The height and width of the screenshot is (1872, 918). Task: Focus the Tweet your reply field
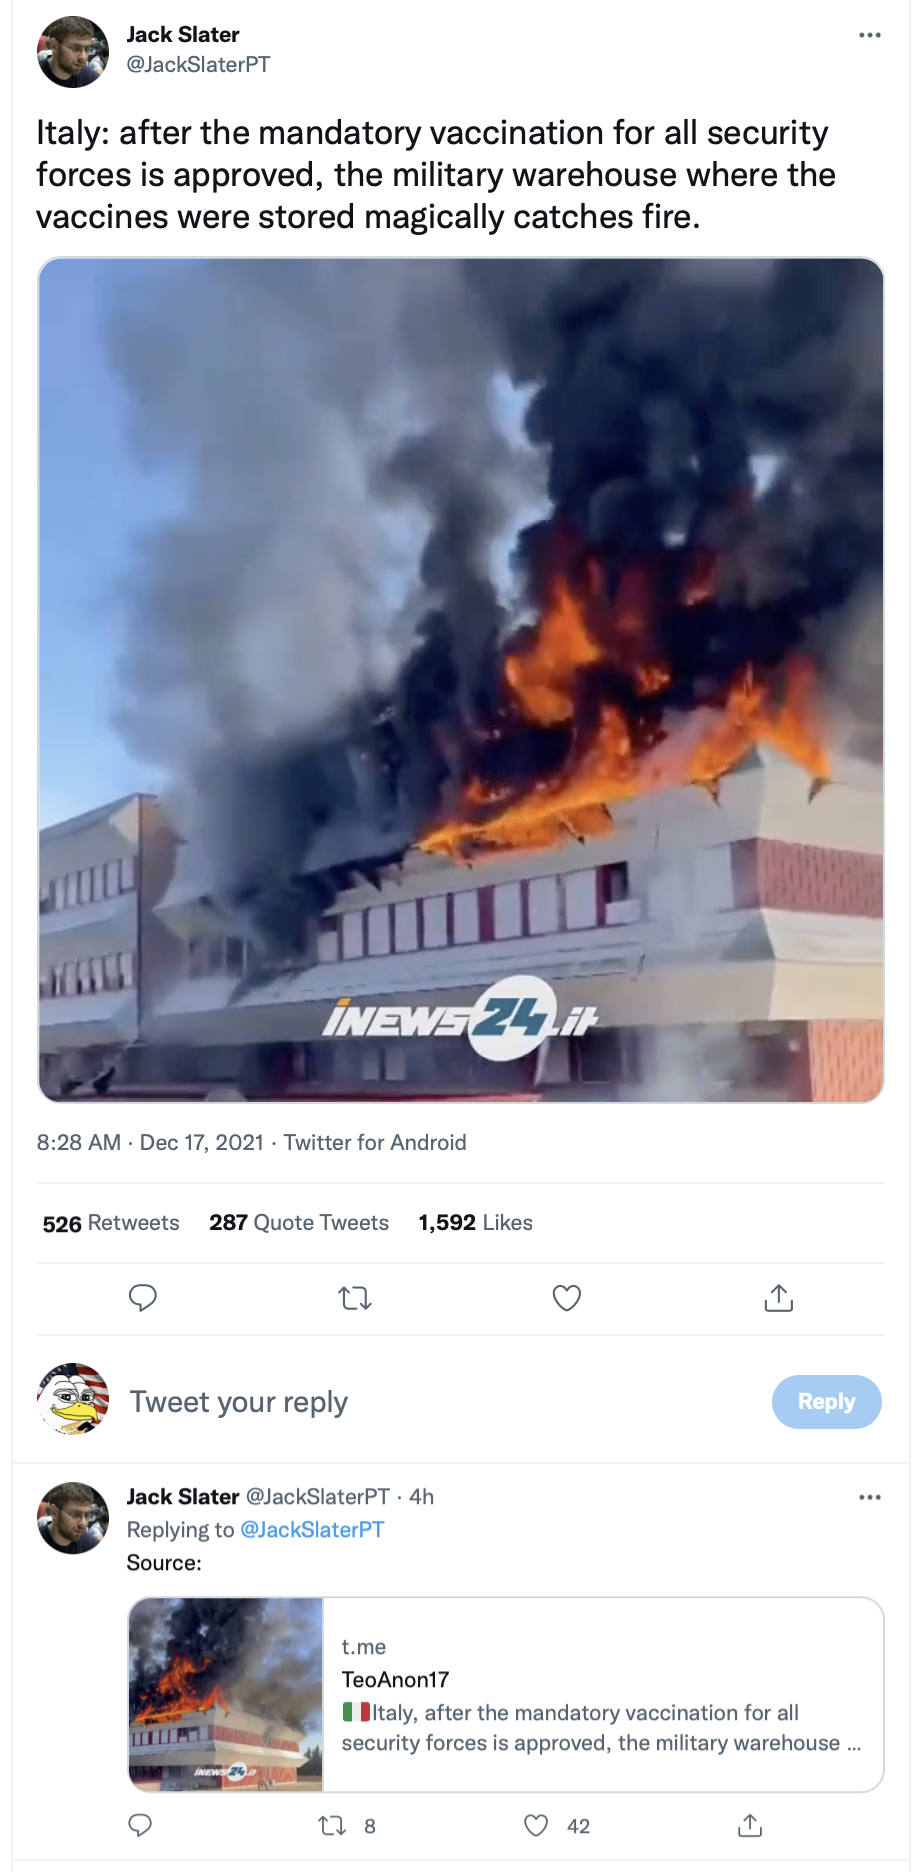pos(440,1402)
